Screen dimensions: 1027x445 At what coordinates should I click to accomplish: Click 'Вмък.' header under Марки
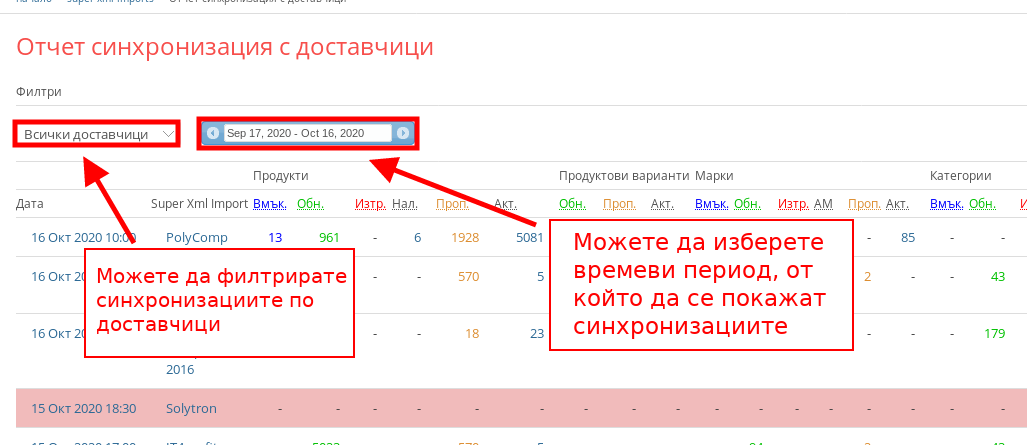point(711,204)
